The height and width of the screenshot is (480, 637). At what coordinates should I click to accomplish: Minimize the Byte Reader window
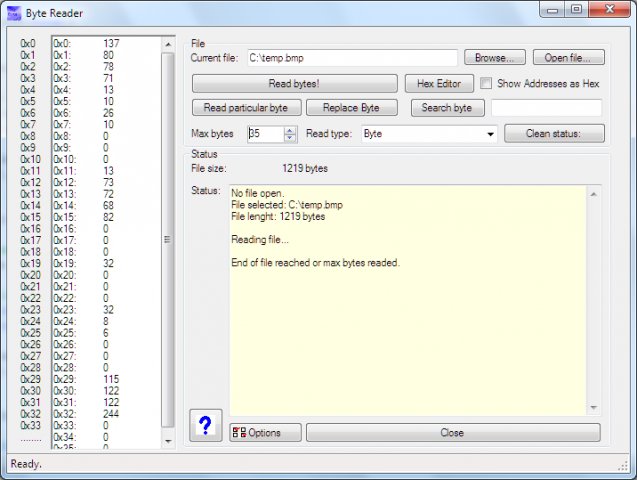click(553, 10)
